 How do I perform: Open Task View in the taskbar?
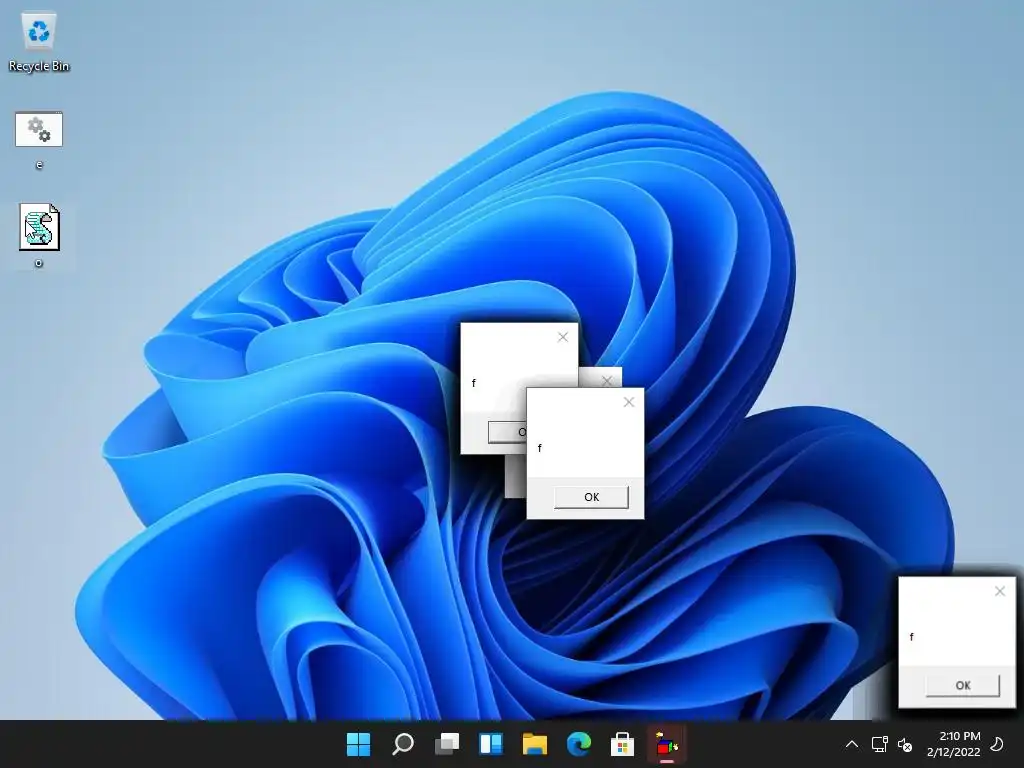(447, 744)
